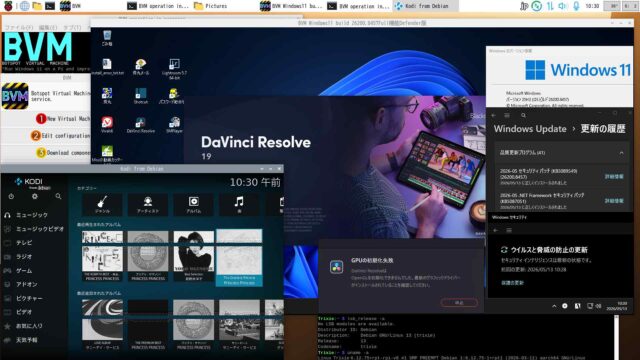This screenshot has width=640, height=360.
Task: Click the terminal window vertical scrollbar
Action: point(616,337)
